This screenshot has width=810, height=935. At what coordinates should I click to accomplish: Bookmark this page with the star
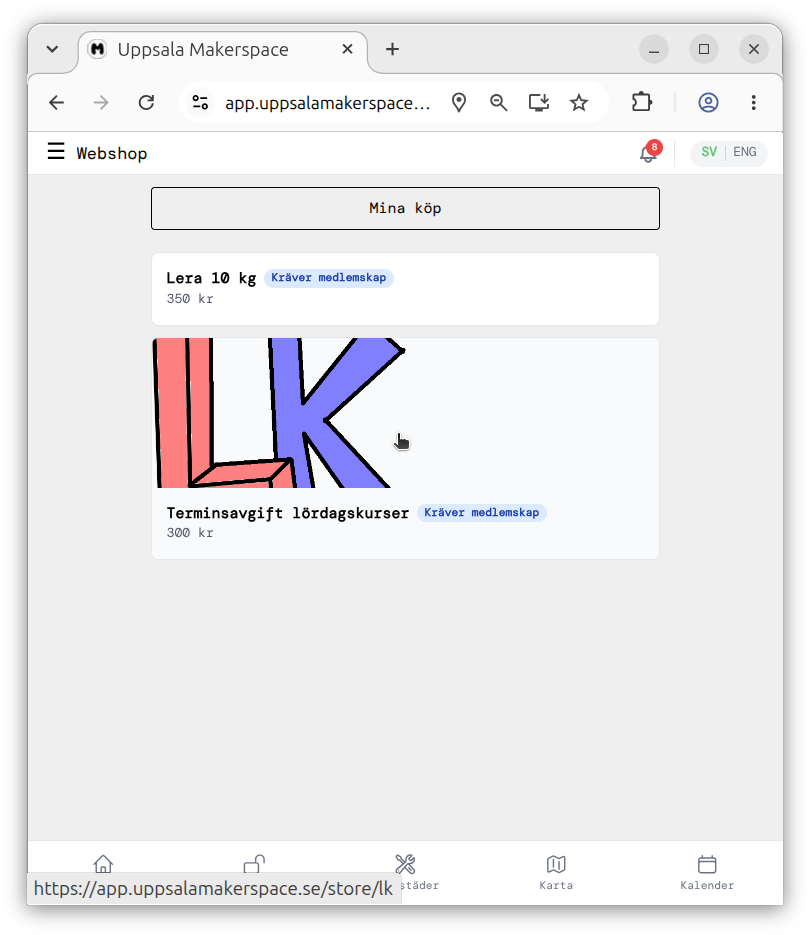[579, 103]
